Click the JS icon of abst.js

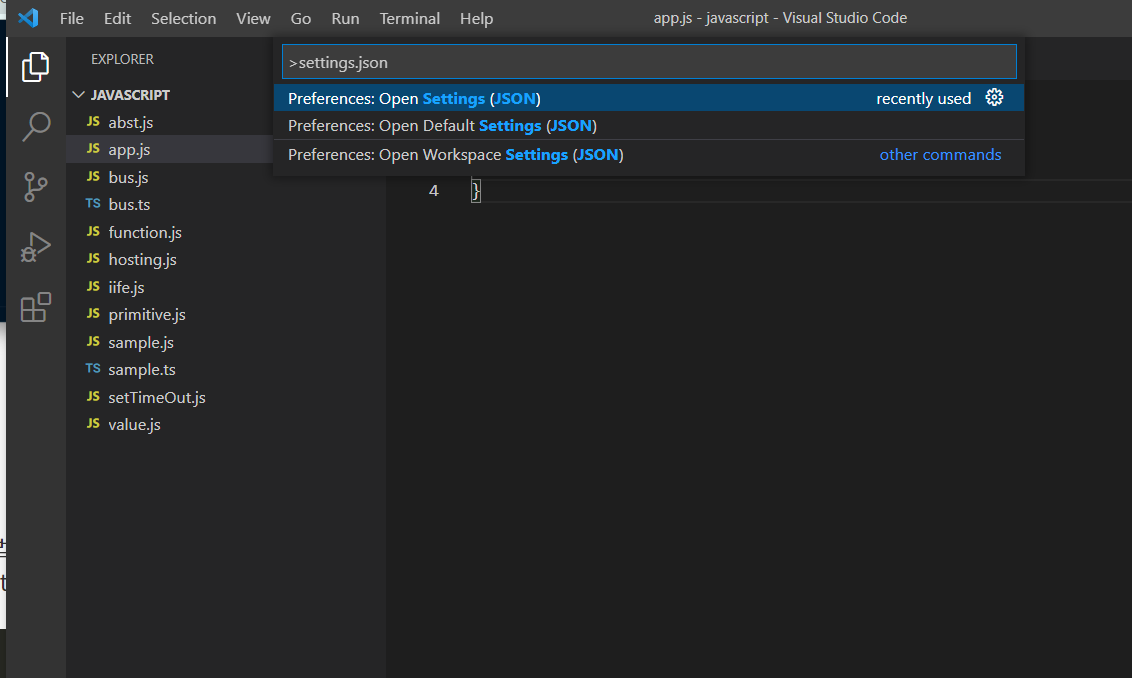click(93, 121)
